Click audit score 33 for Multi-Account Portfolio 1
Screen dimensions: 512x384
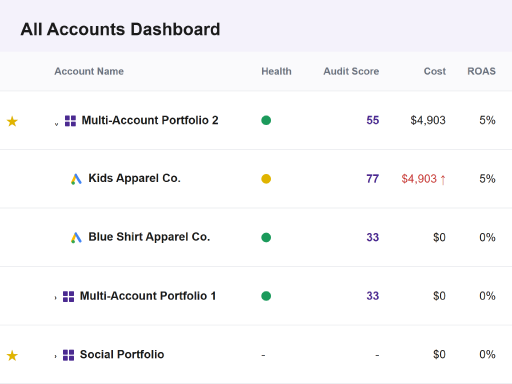373,296
